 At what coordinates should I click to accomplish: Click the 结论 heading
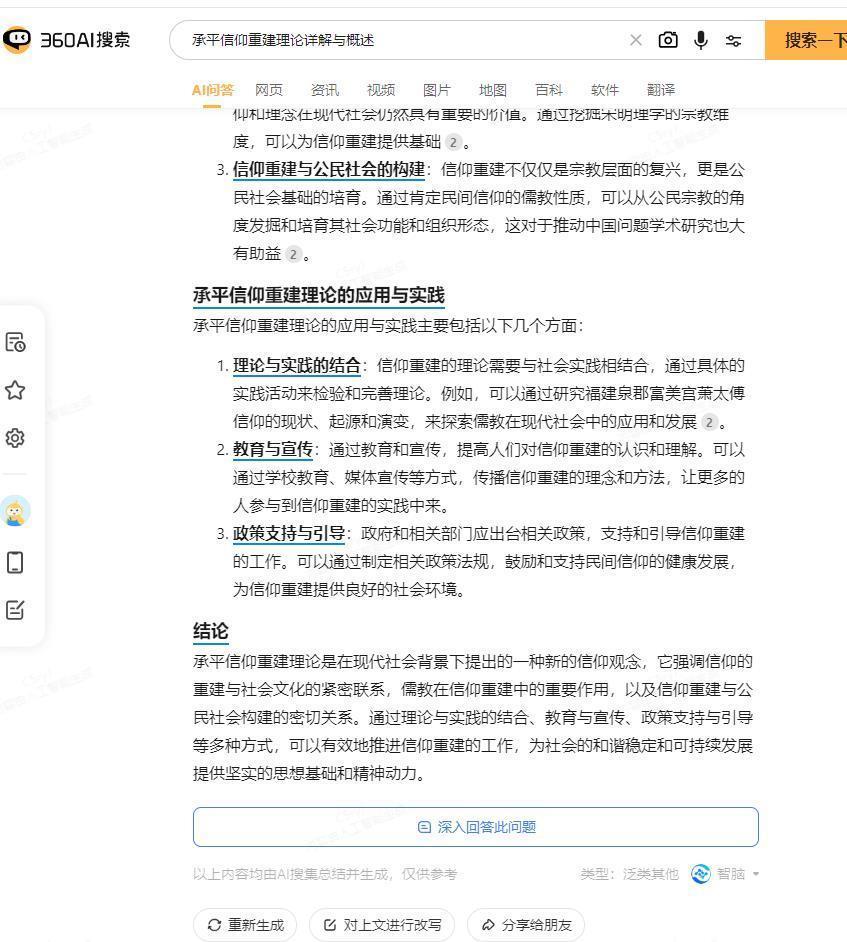click(211, 631)
